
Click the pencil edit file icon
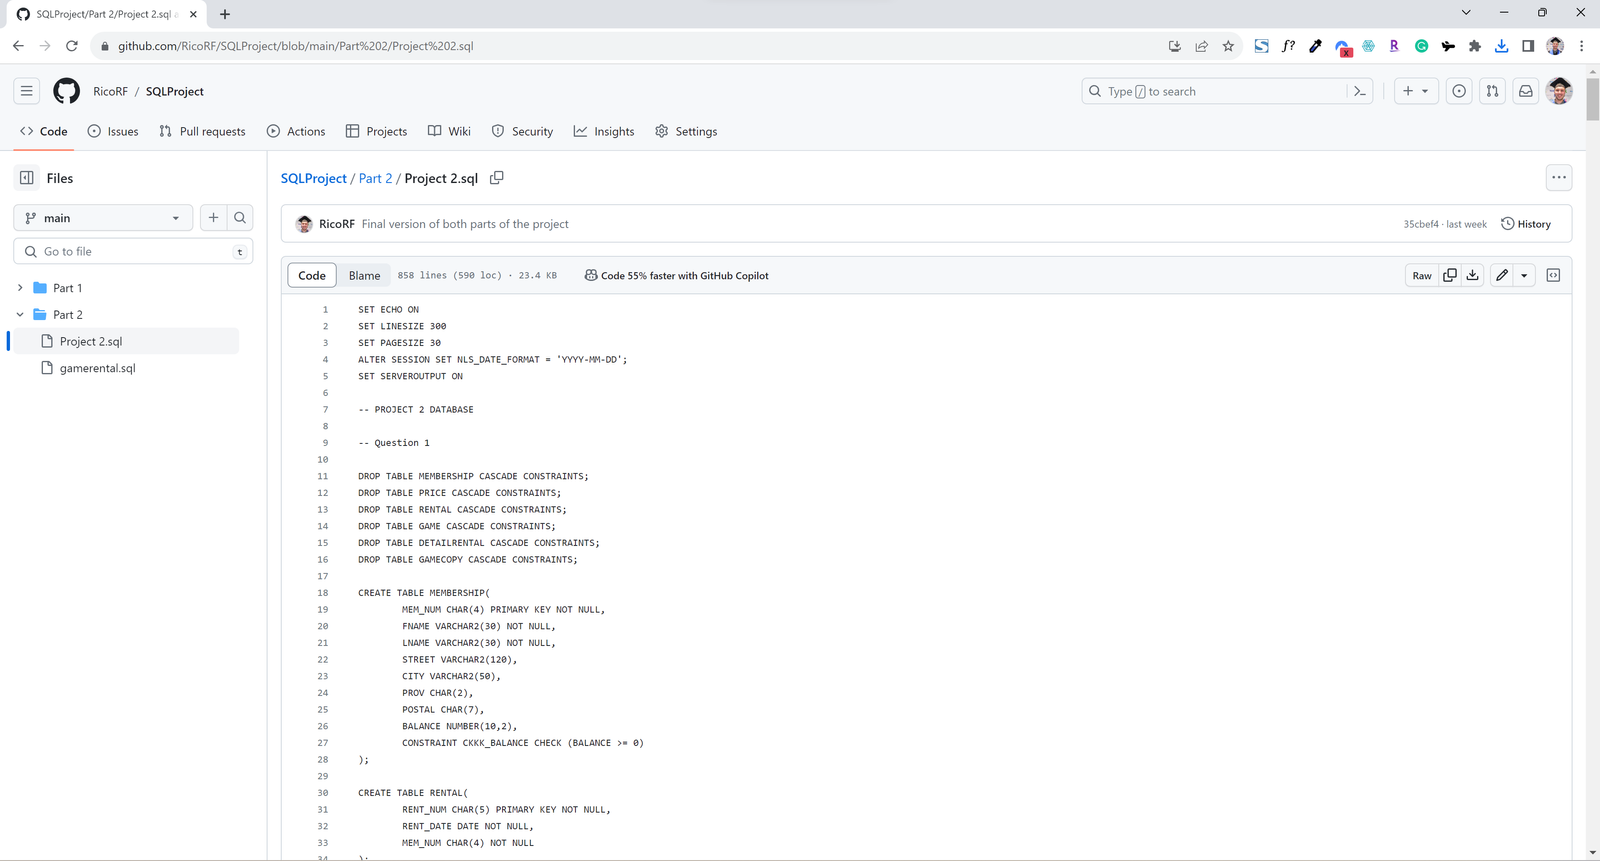1502,276
